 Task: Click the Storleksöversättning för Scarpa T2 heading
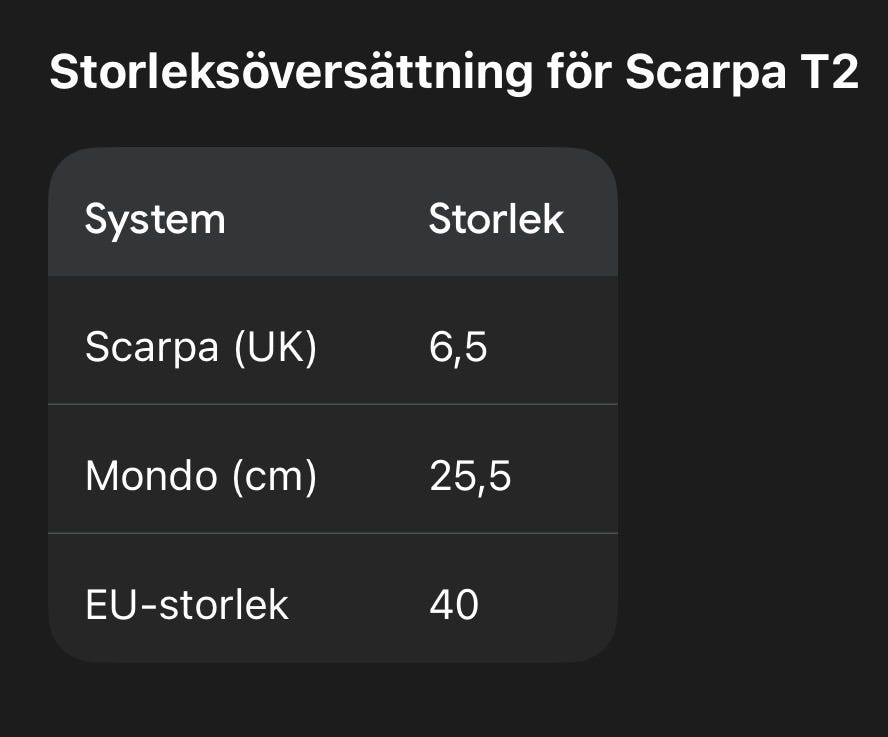[454, 73]
